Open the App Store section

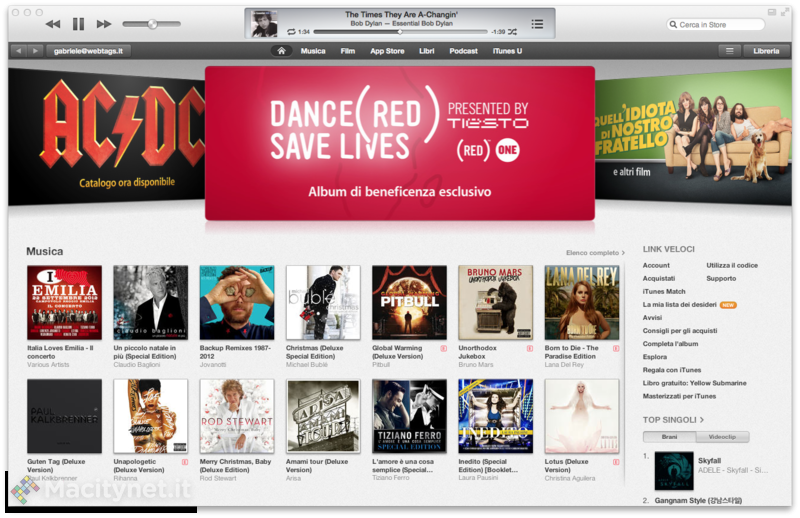pyautogui.click(x=387, y=51)
